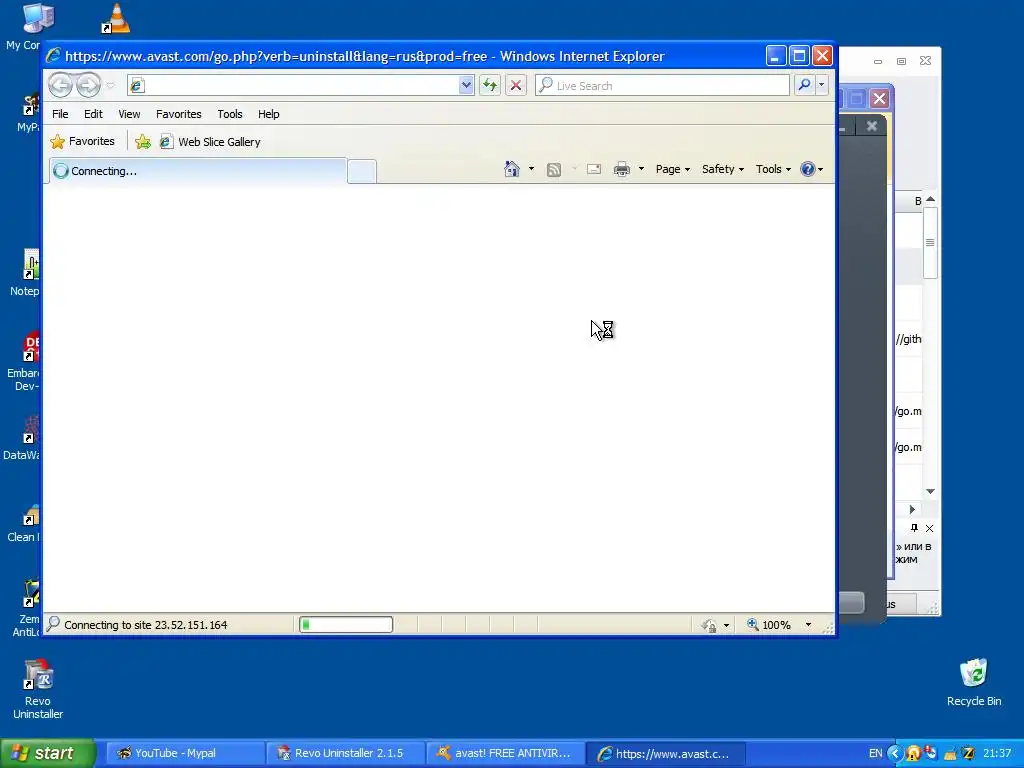Open the Help menu

point(268,114)
